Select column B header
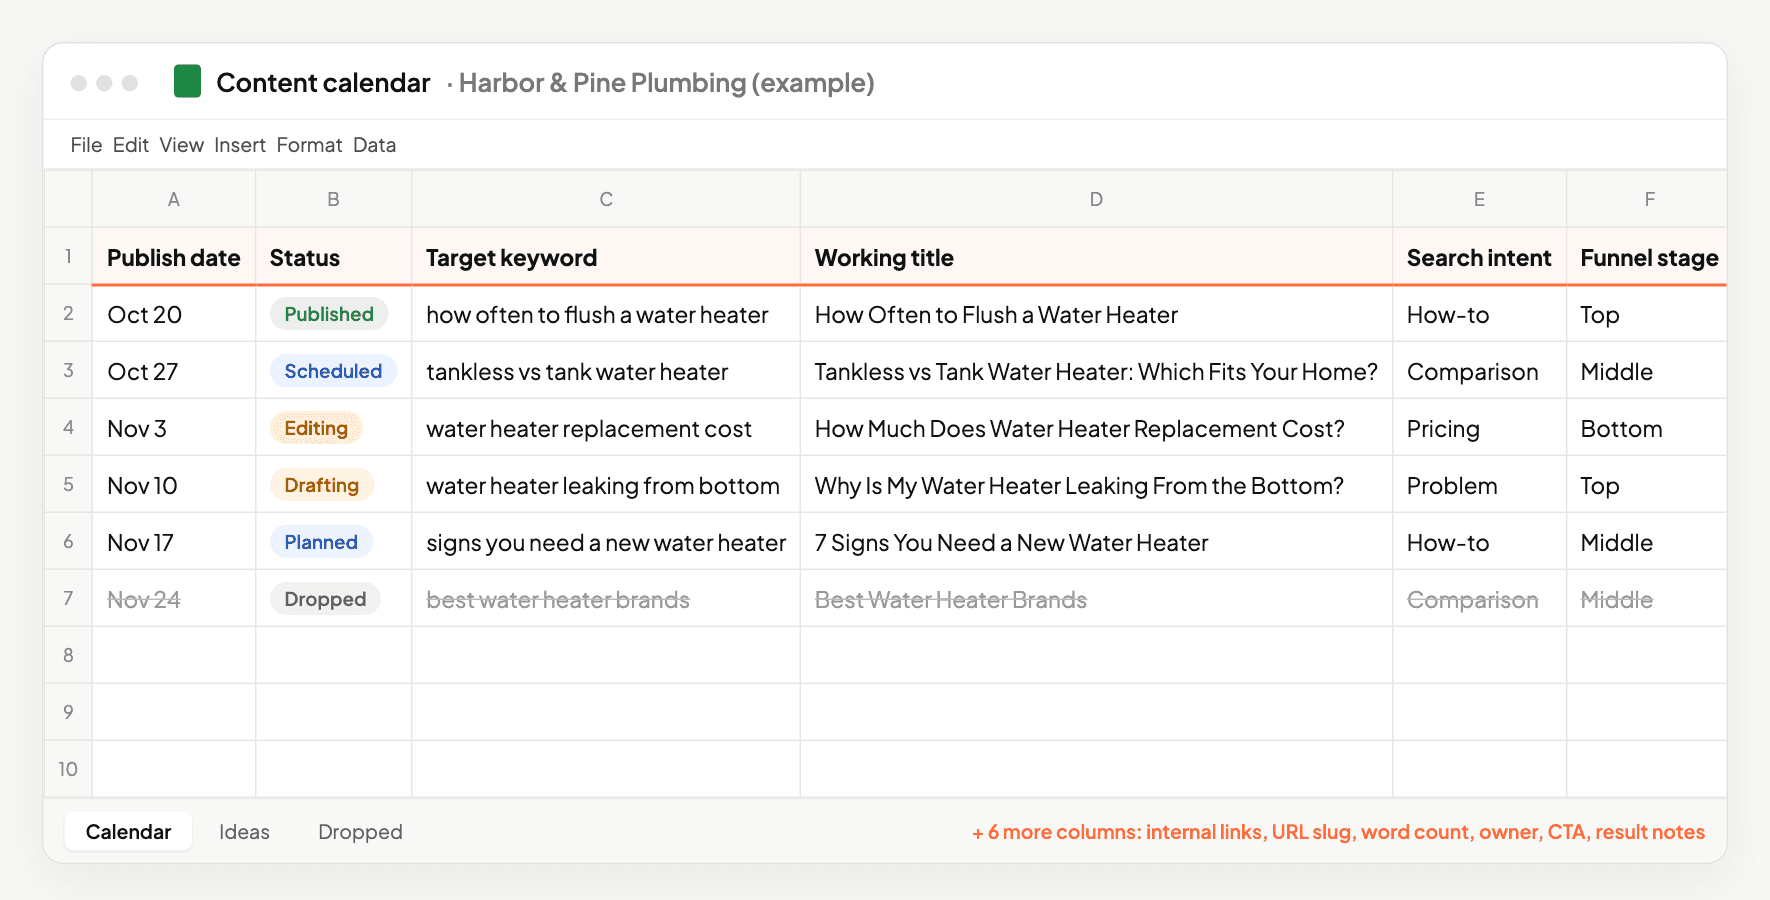Image resolution: width=1770 pixels, height=900 pixels. click(334, 199)
